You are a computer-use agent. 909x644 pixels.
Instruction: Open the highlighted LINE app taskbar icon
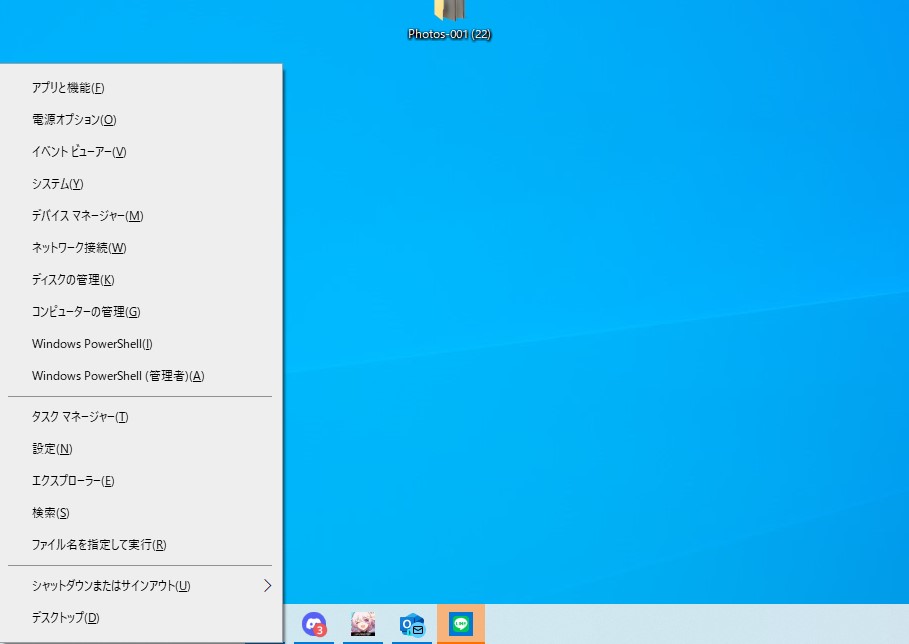(461, 624)
